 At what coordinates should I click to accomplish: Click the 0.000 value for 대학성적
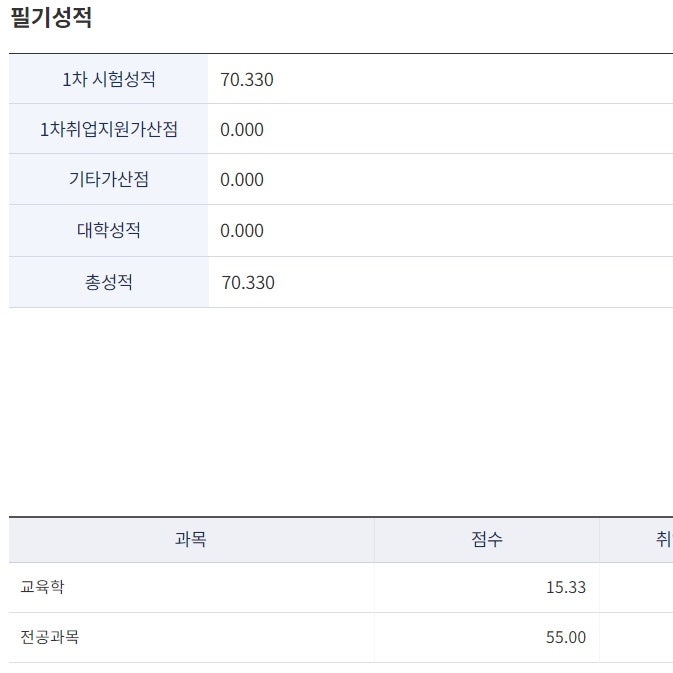242,231
